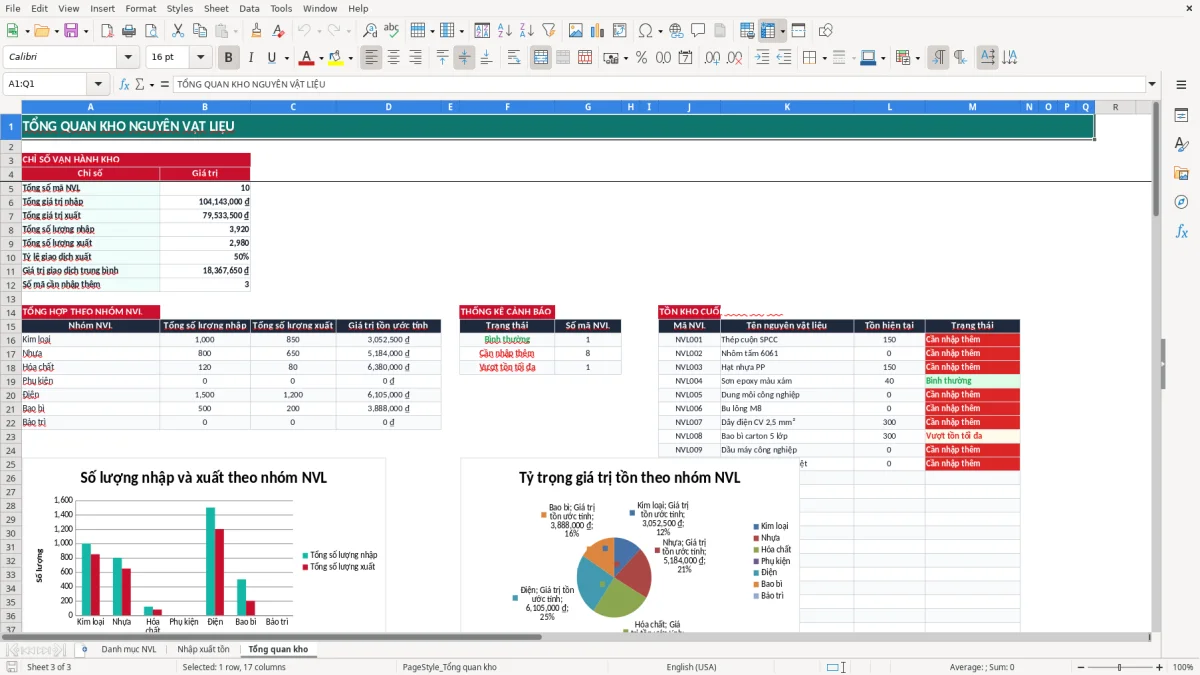1200x675 pixels.
Task: Click the Clone Formatting paintbrush icon
Action: [x=256, y=31]
